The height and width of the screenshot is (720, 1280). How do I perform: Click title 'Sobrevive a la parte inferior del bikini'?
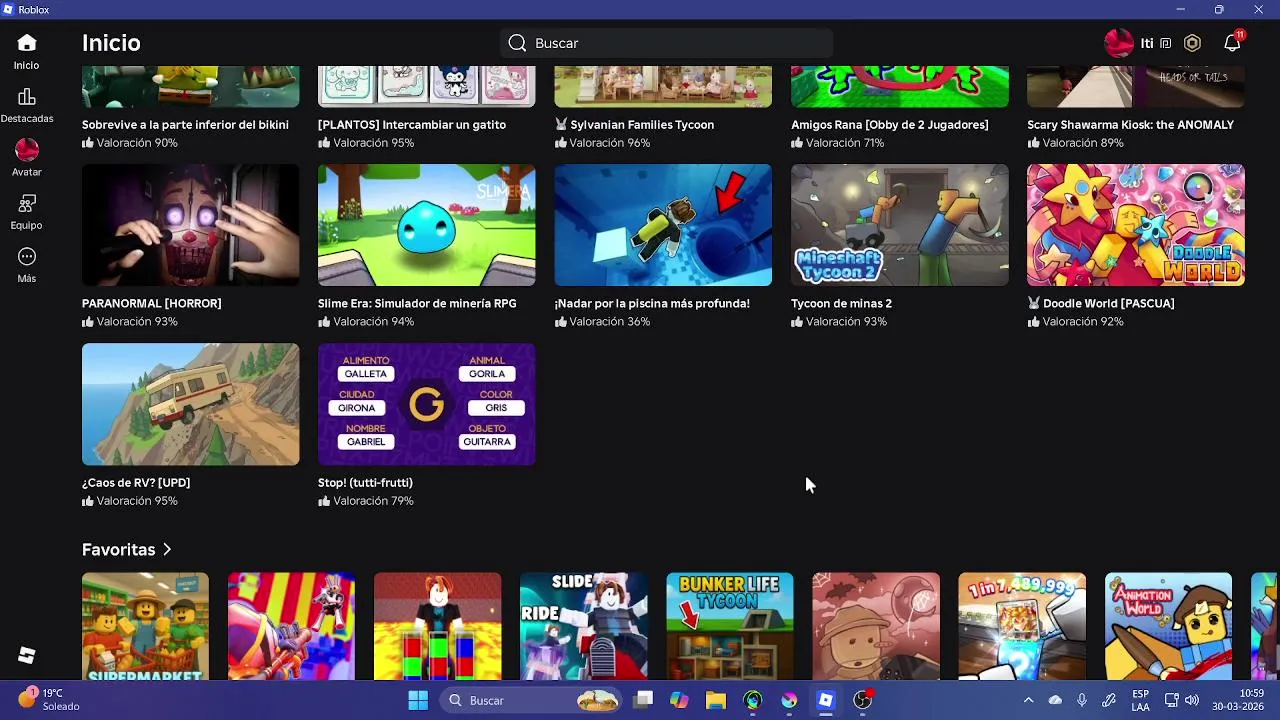[x=185, y=125]
